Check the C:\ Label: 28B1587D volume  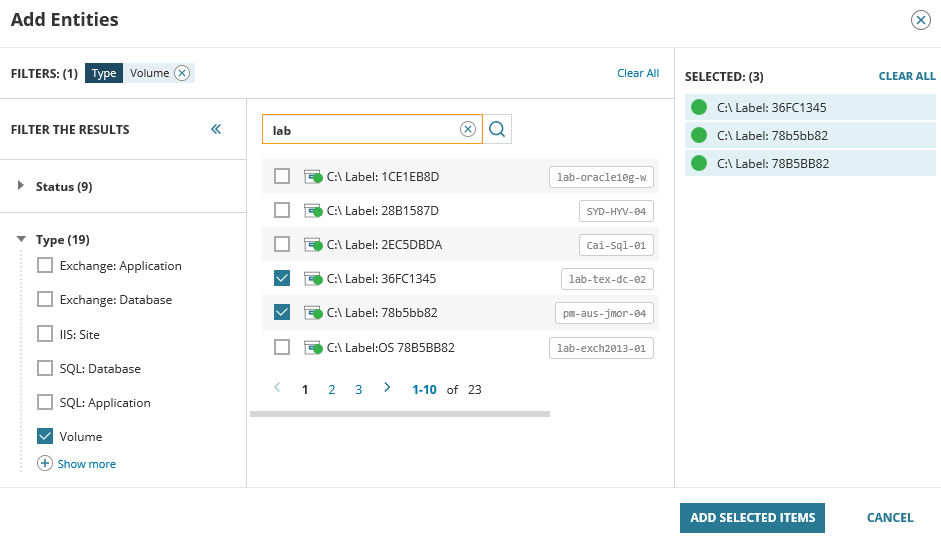point(282,210)
